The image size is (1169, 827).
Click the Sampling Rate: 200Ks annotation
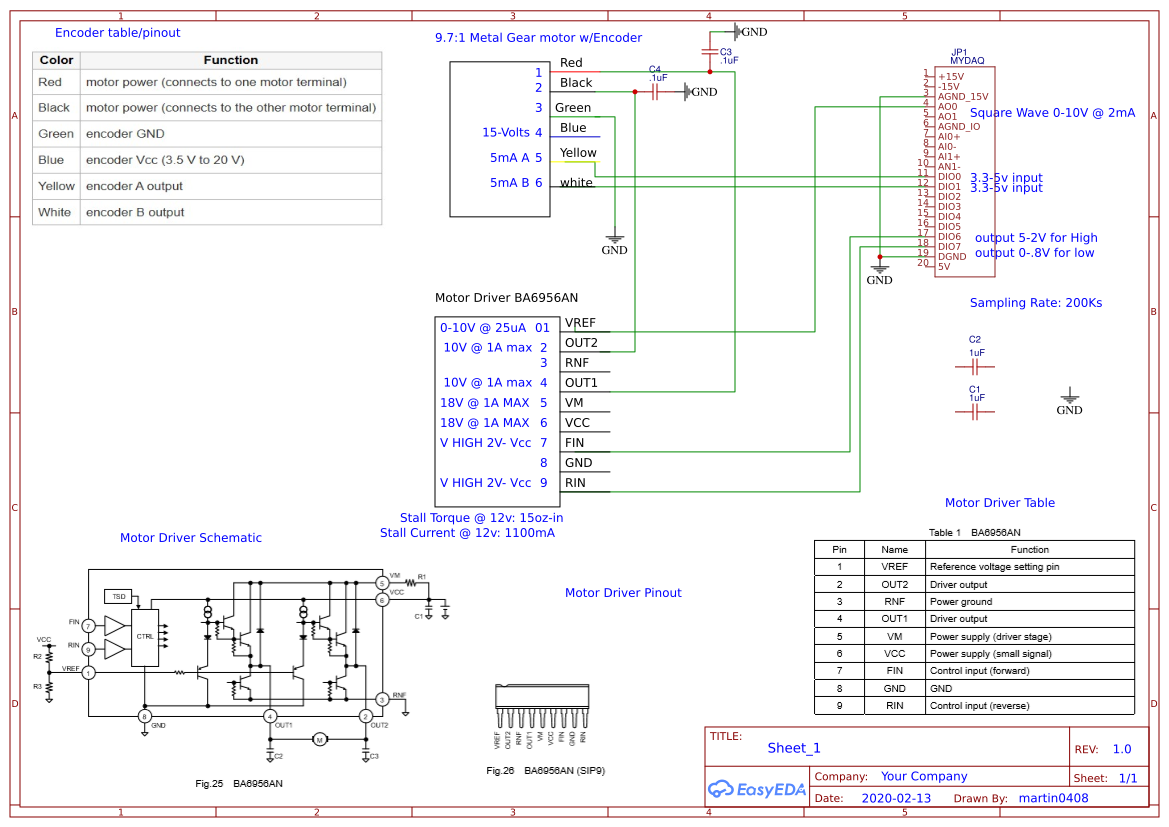[x=1036, y=303]
